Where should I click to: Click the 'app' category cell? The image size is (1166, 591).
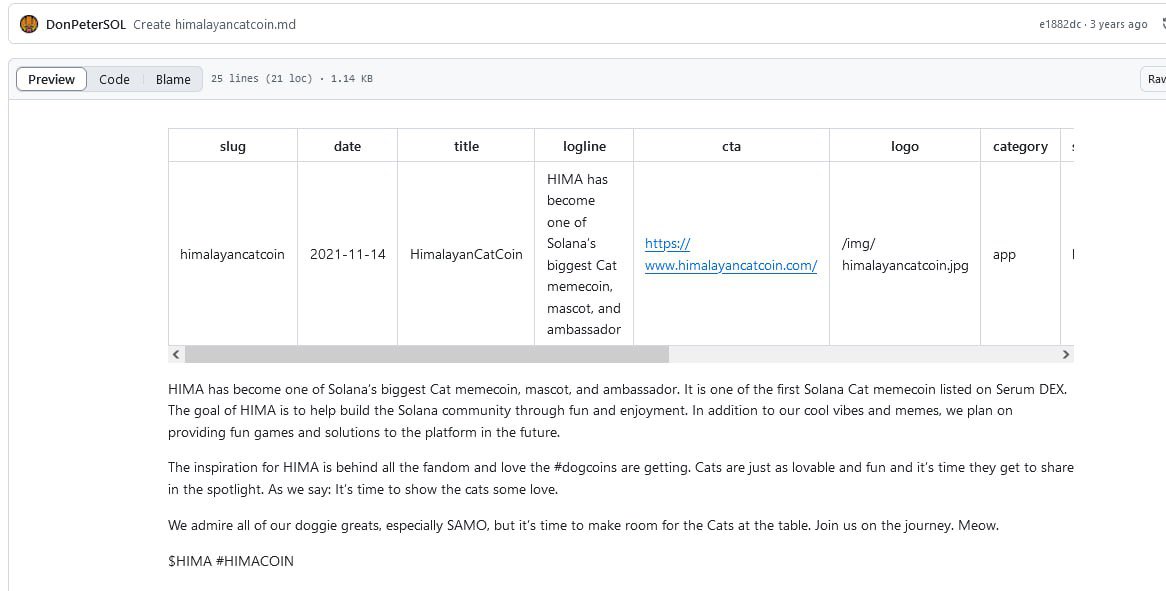1020,254
